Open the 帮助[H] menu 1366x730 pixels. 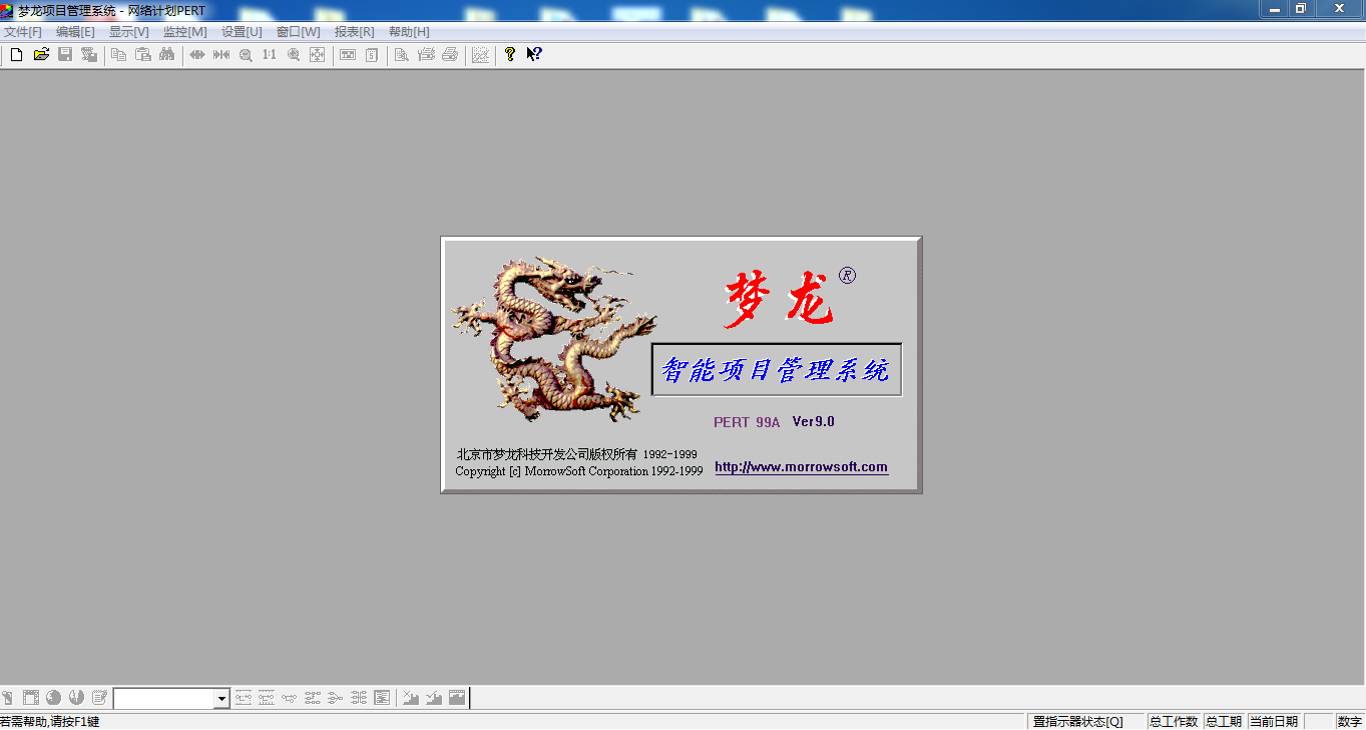coord(409,32)
